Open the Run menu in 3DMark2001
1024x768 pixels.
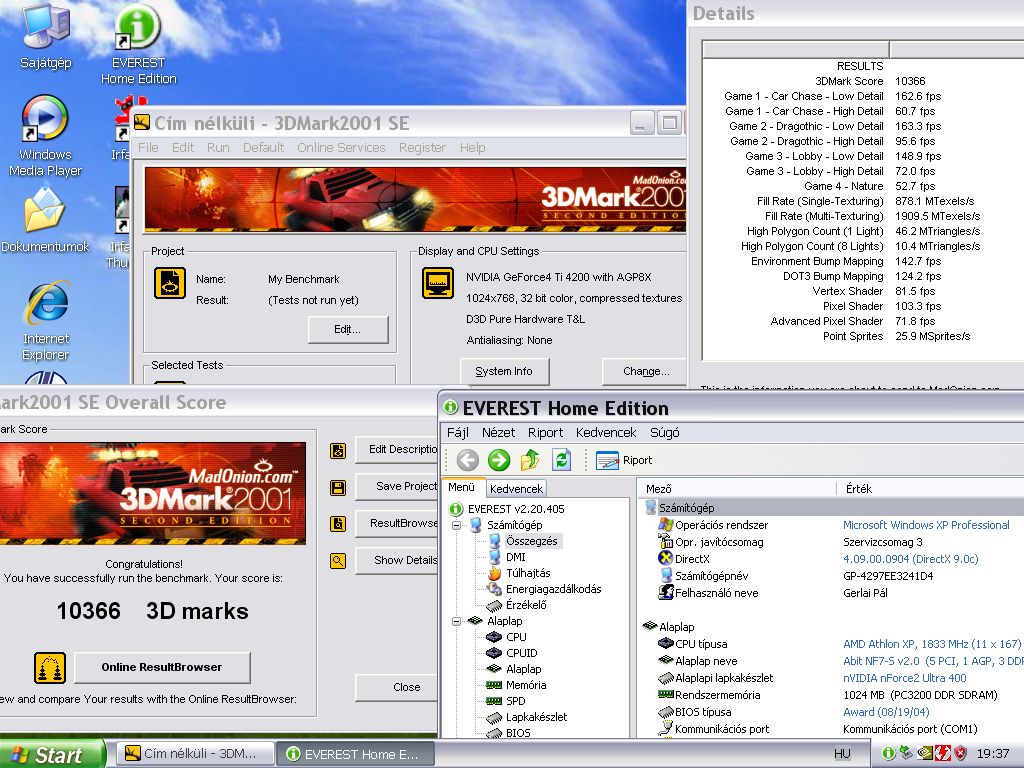(218, 148)
